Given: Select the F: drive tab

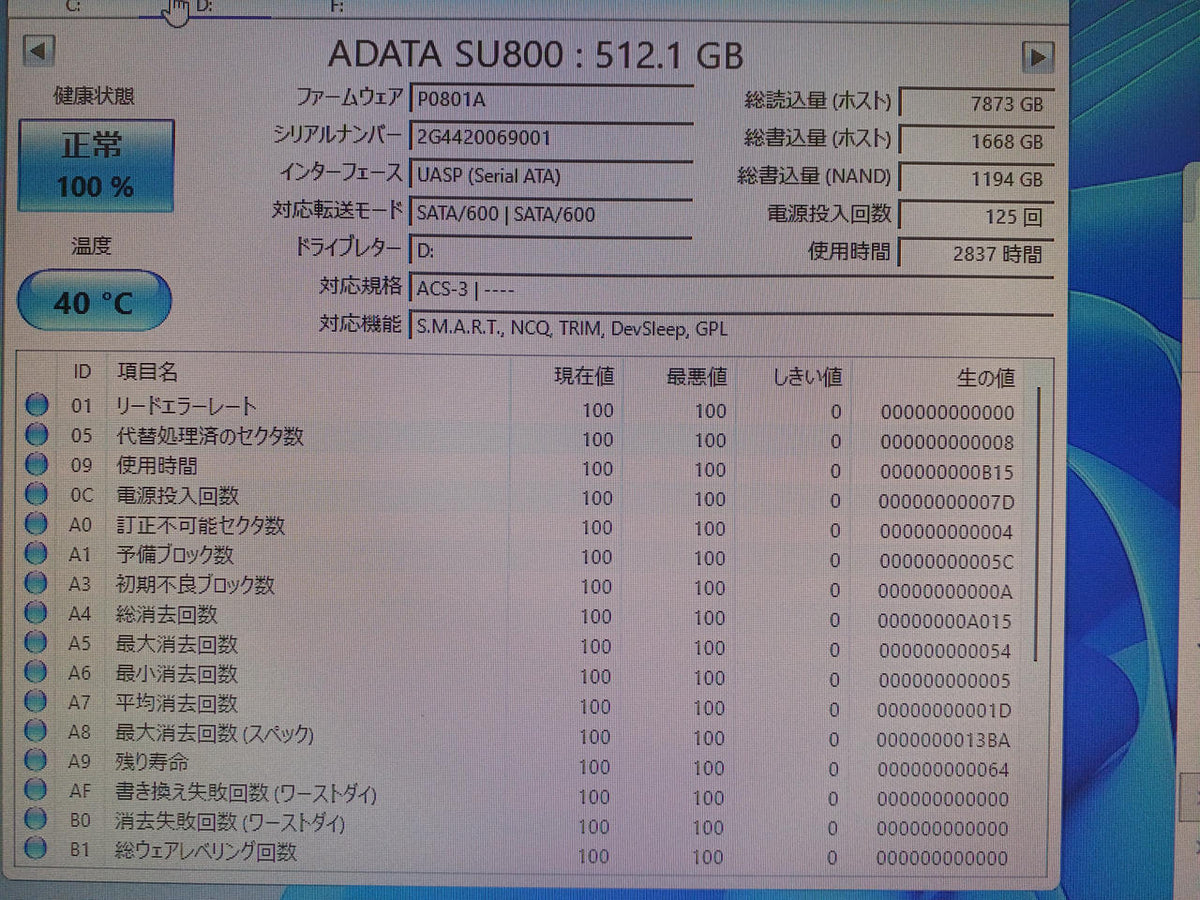Looking at the screenshot, I should [x=338, y=7].
